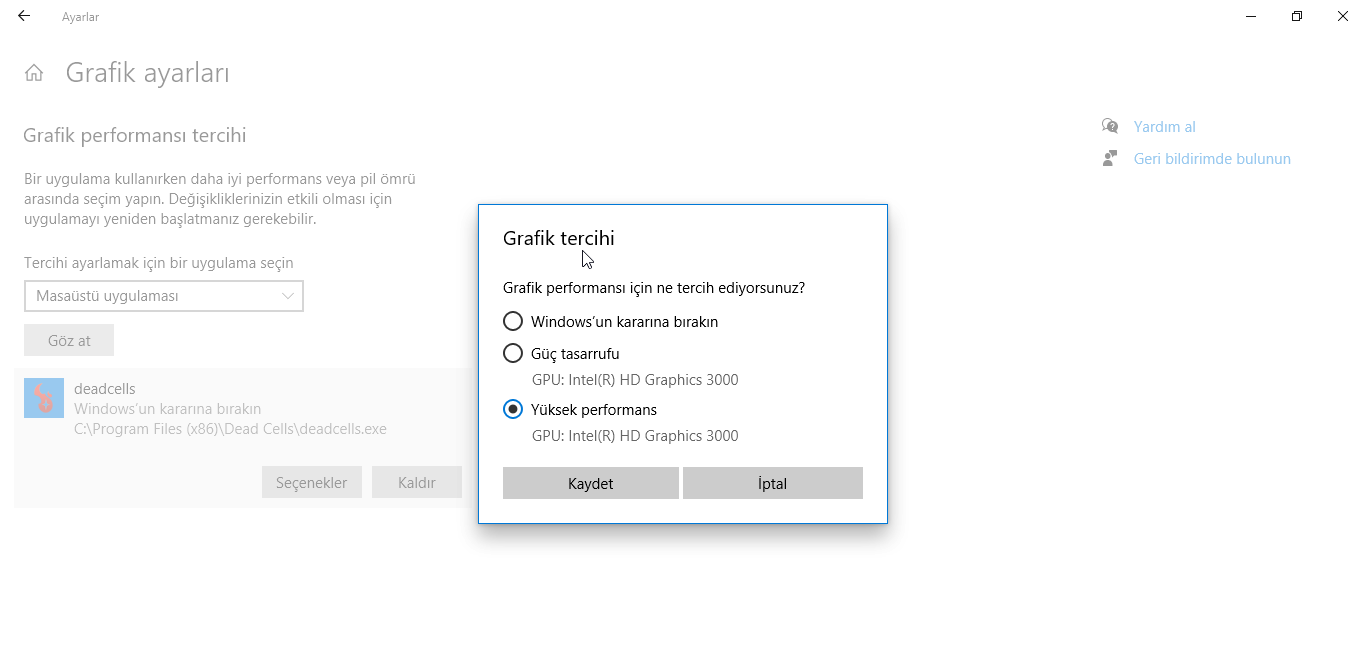Open the Masaüstü uygulaması dropdown

coord(164,296)
